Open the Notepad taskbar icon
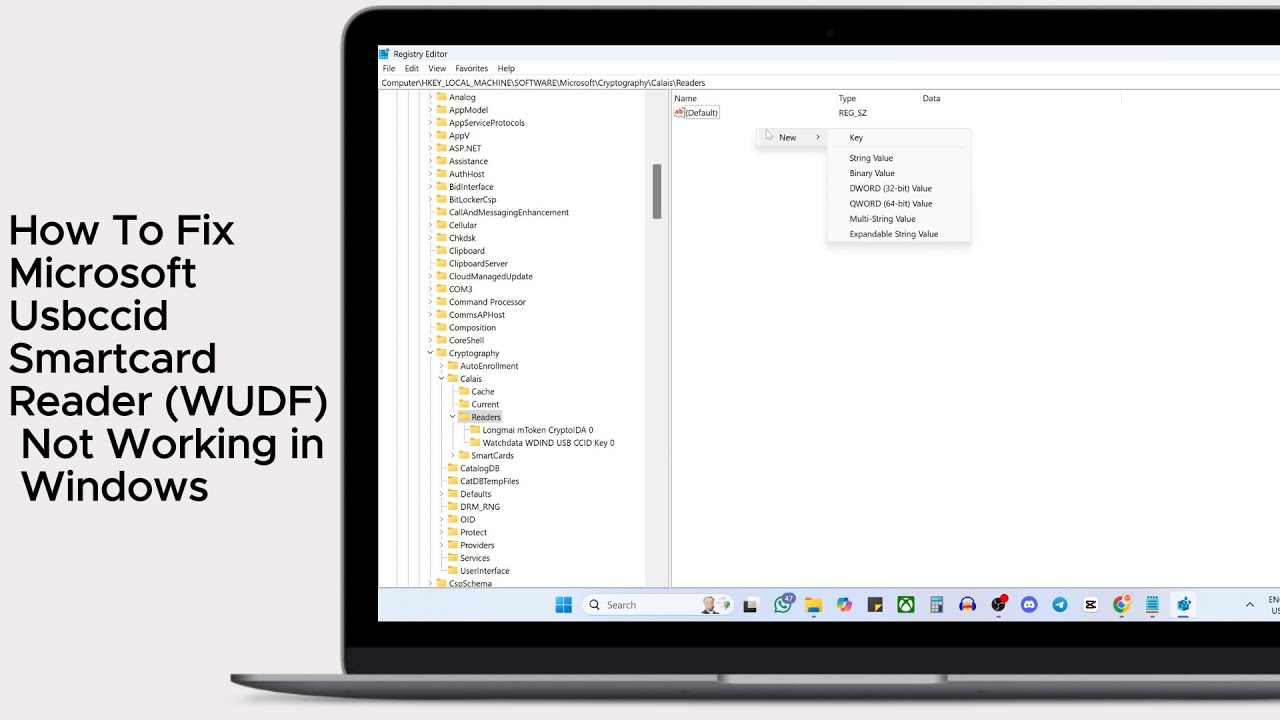1280x720 pixels. coord(1152,605)
